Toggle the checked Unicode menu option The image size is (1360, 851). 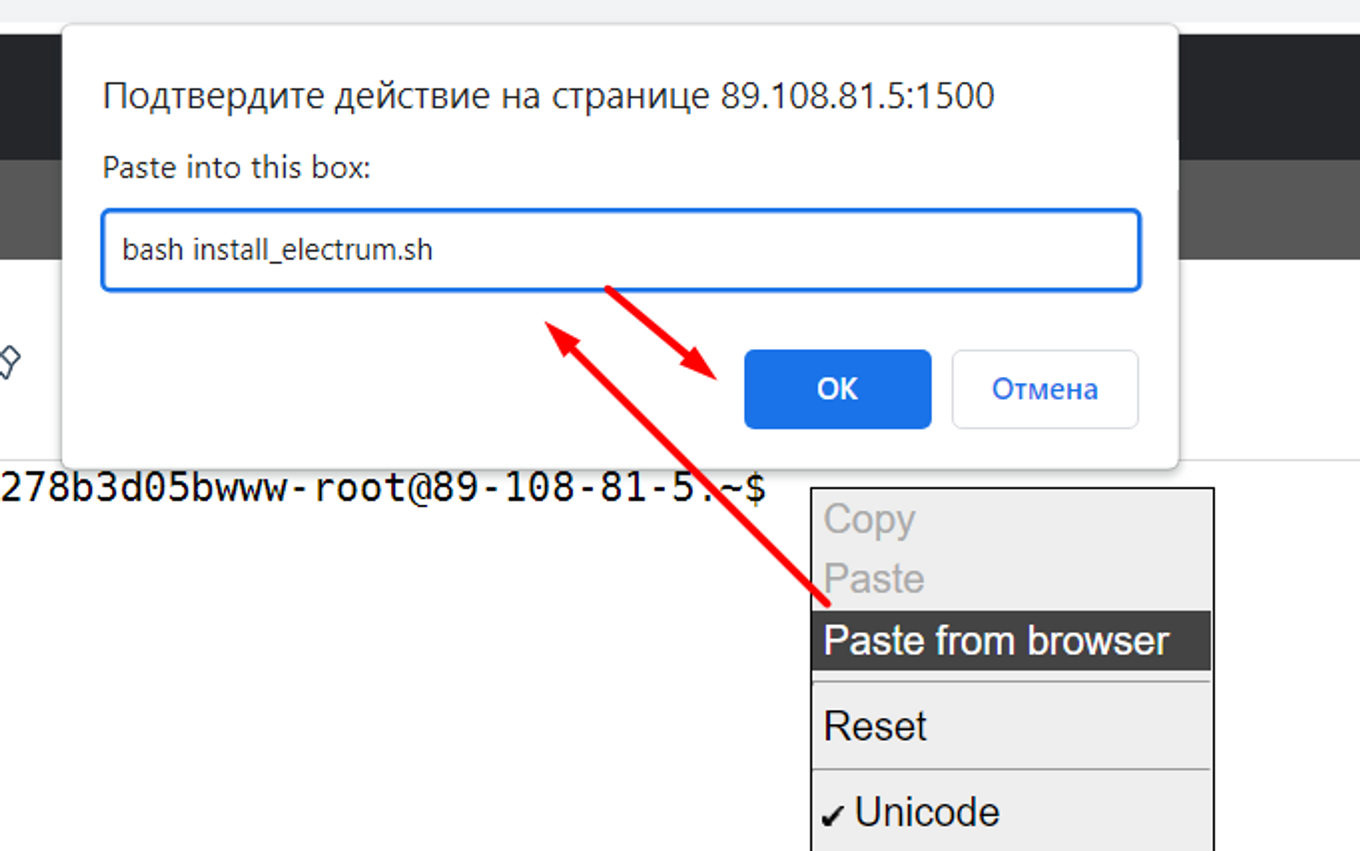tap(926, 812)
